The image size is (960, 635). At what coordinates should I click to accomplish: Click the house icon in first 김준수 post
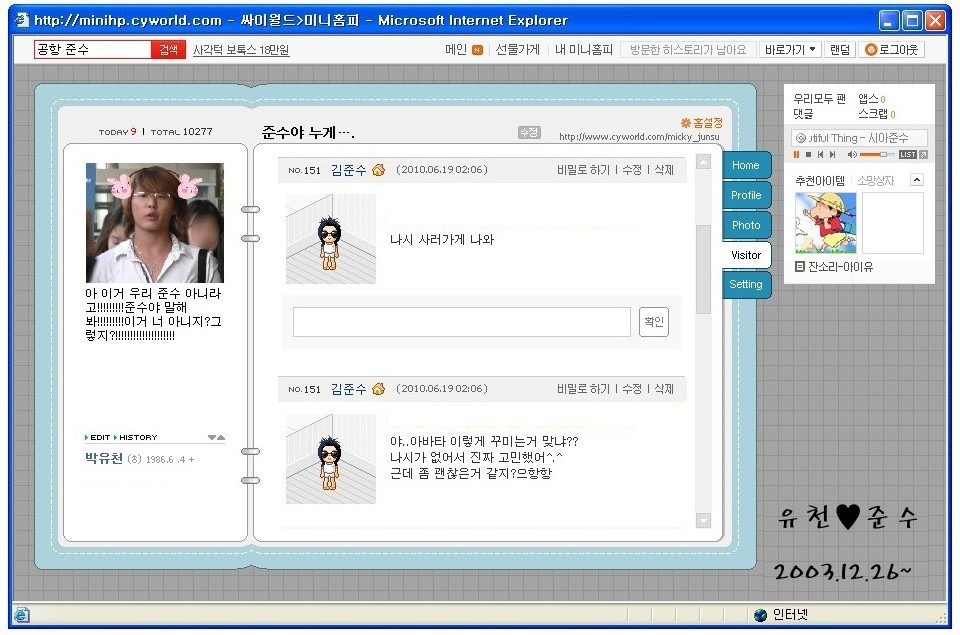[378, 170]
